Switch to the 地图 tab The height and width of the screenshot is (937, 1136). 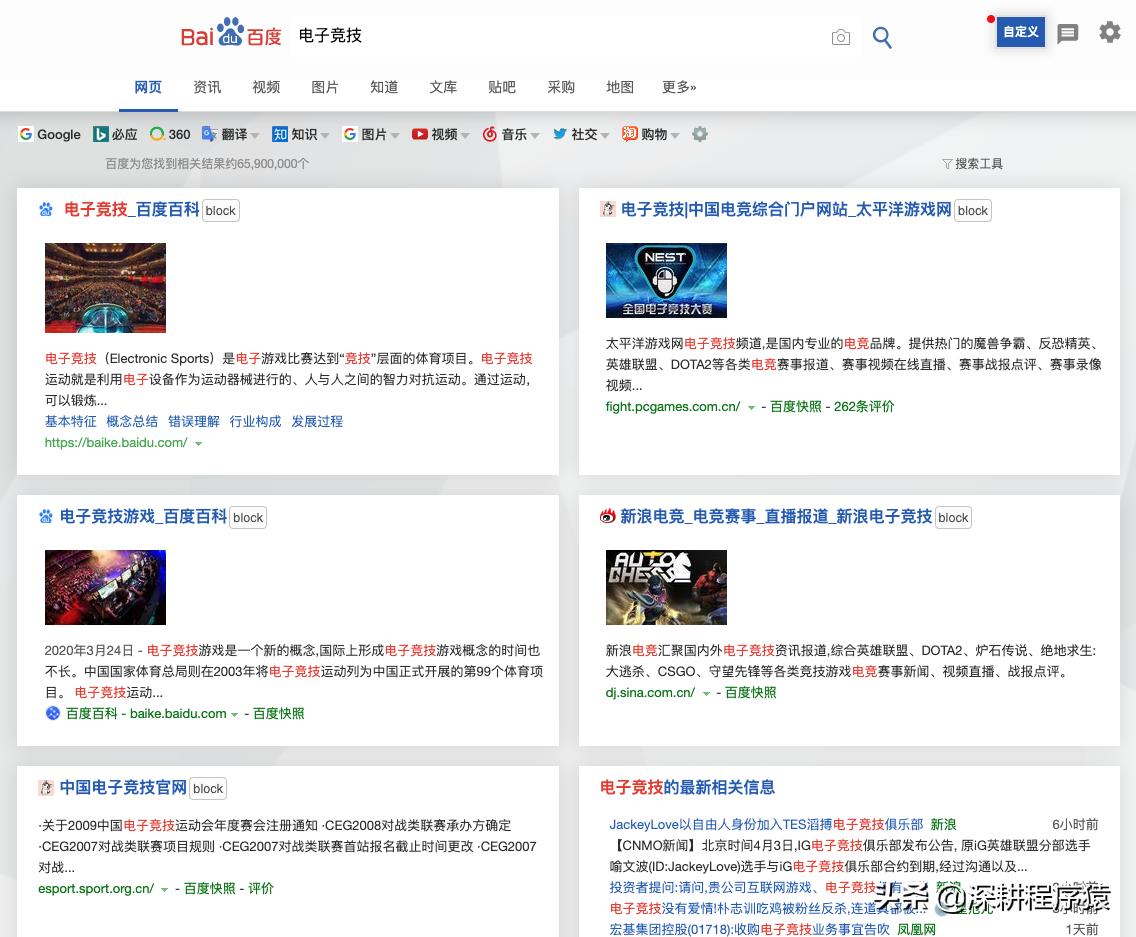point(619,87)
